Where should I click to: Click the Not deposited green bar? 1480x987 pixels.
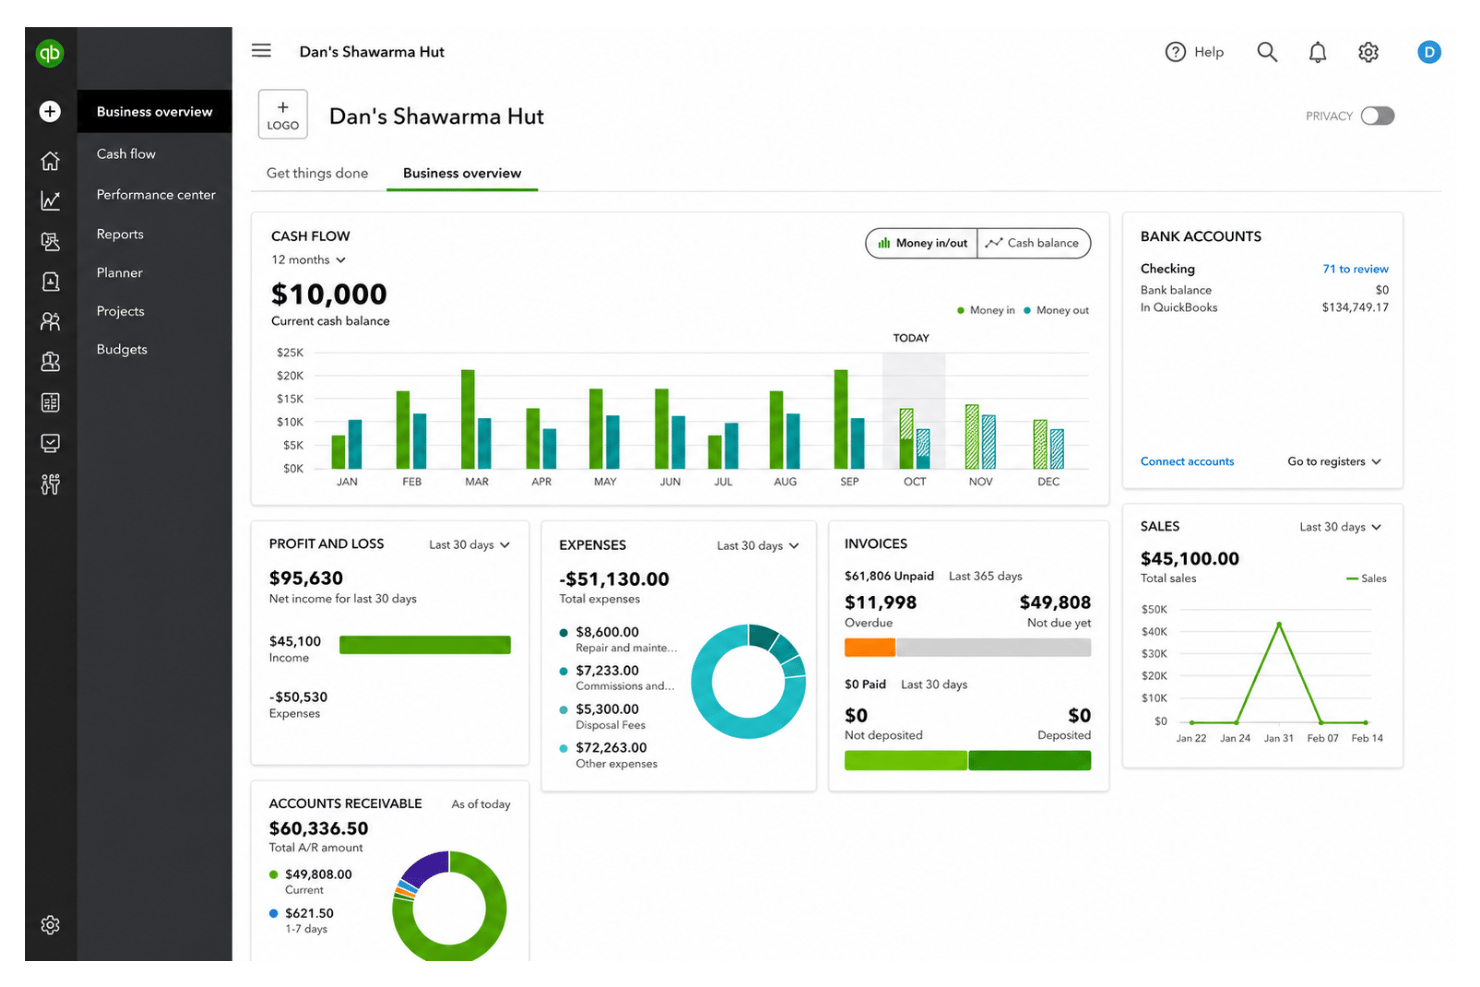click(x=906, y=761)
